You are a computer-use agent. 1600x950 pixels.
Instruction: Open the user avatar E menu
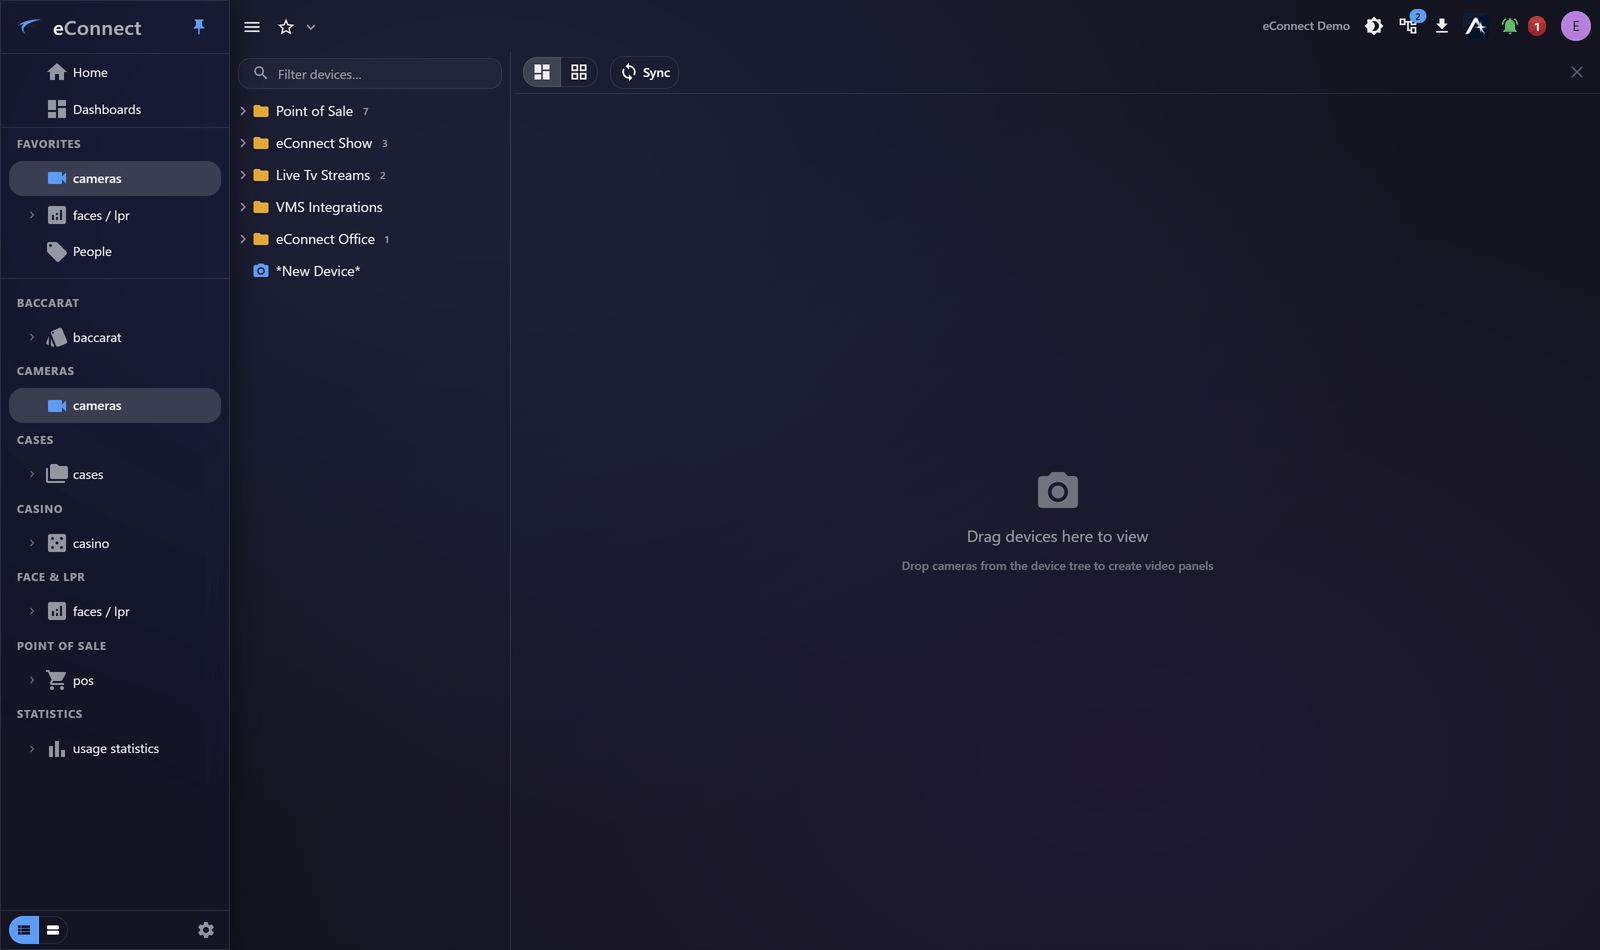coord(1576,26)
